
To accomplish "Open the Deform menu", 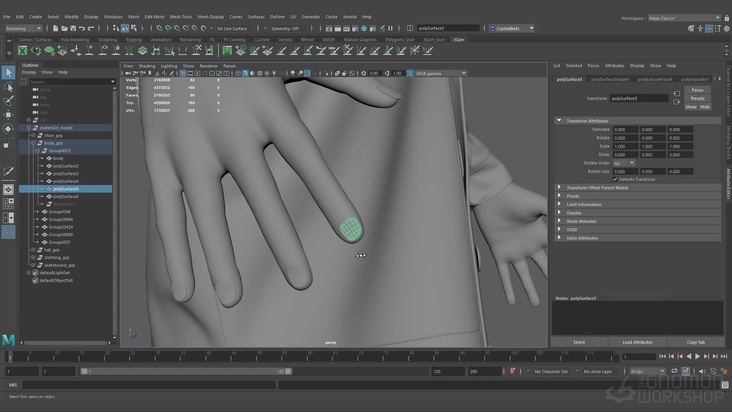I will pos(277,17).
